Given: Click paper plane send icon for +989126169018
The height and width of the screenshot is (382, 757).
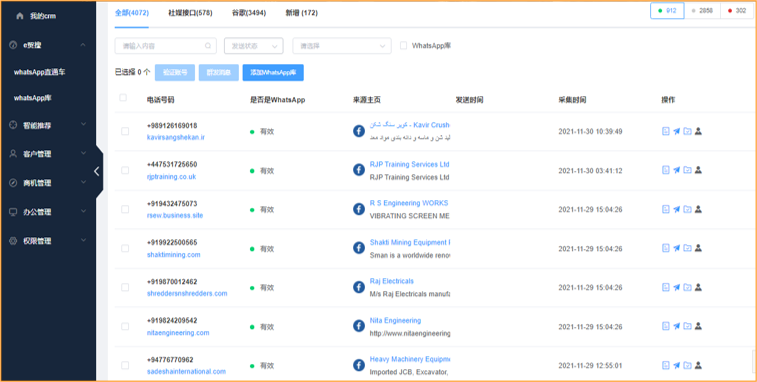Looking at the screenshot, I should [x=676, y=131].
